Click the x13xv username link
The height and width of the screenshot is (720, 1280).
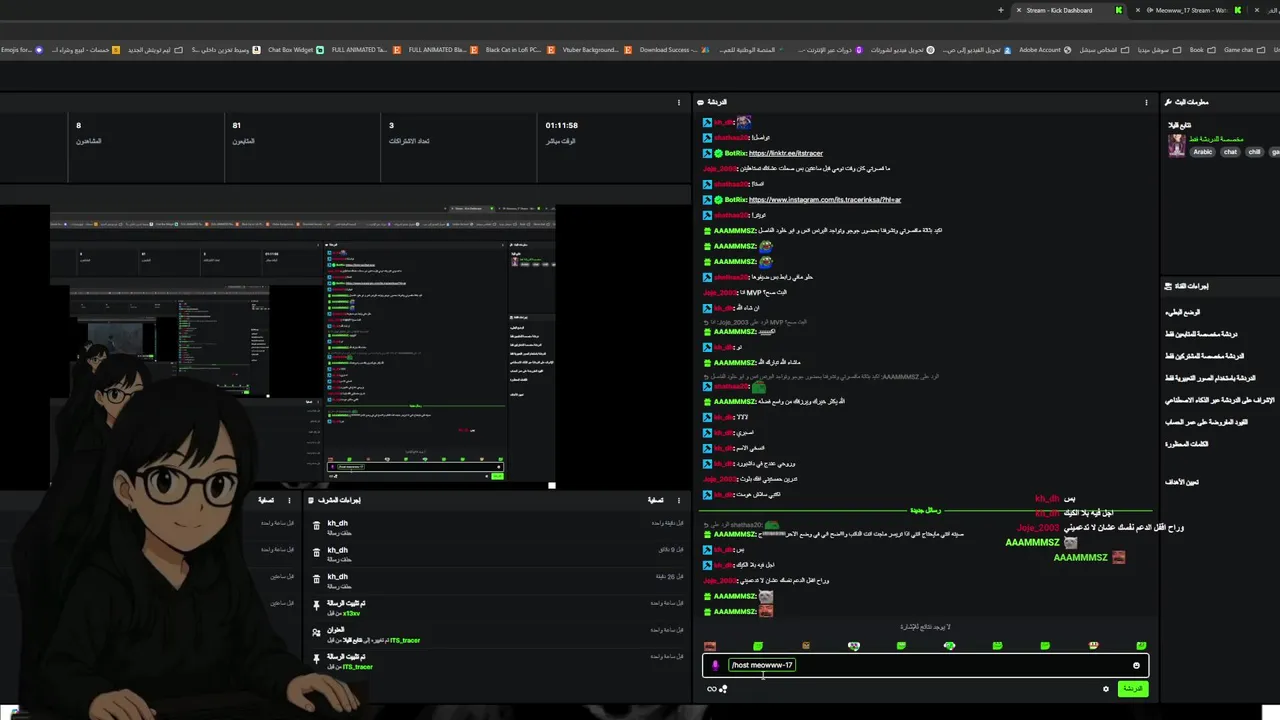click(351, 613)
